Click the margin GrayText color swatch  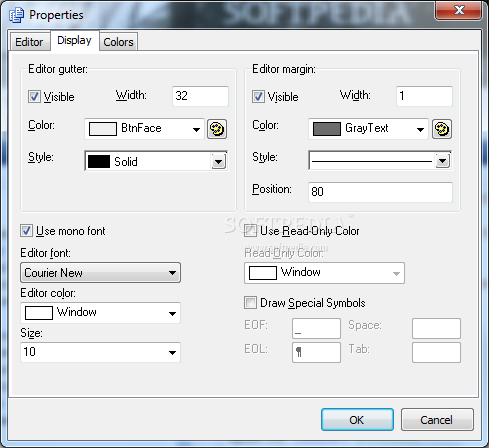point(327,129)
